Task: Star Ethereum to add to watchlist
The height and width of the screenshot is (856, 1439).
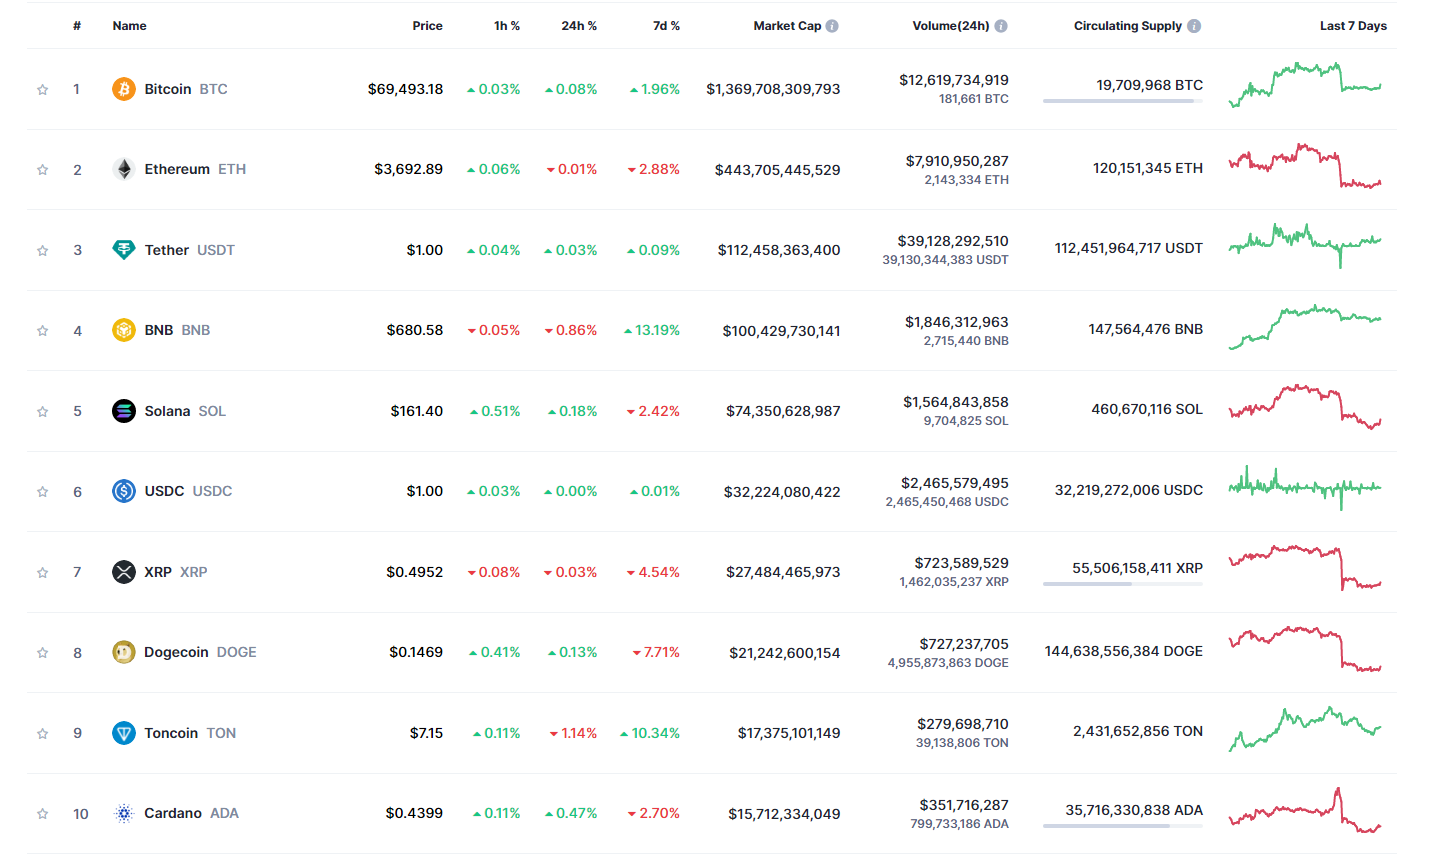Action: (43, 170)
